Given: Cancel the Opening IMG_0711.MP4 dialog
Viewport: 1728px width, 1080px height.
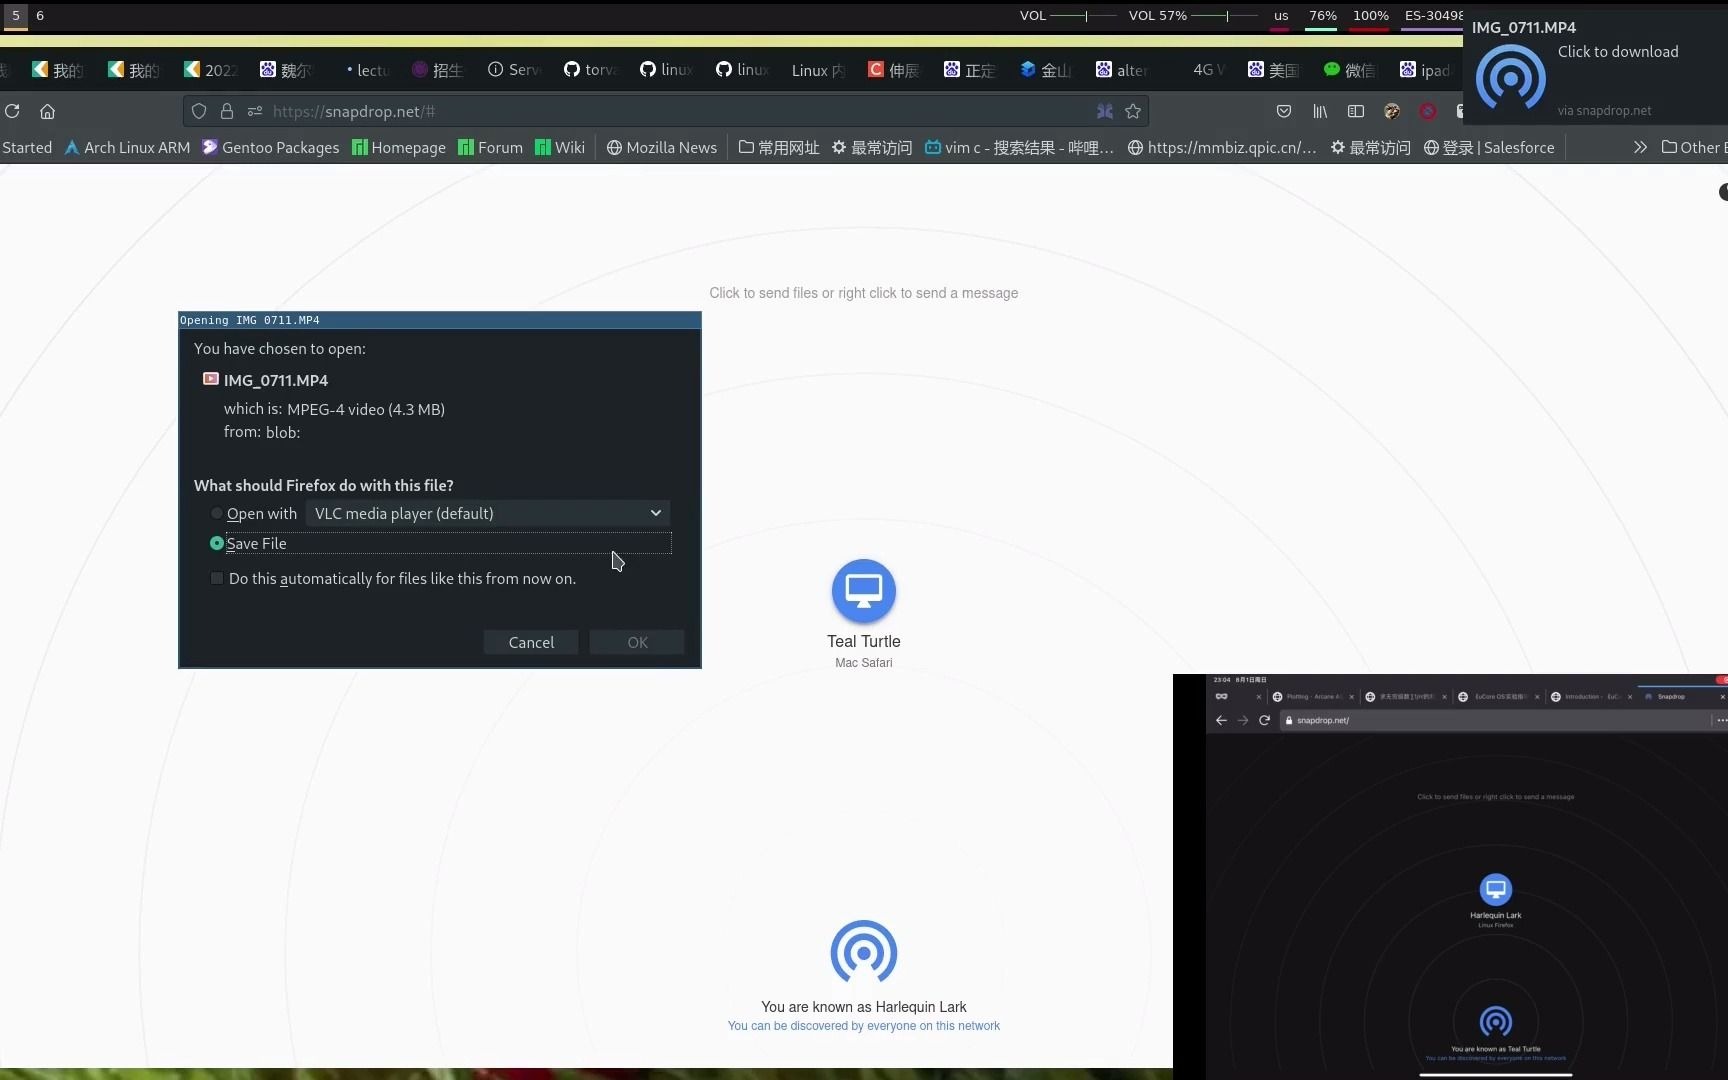Looking at the screenshot, I should [531, 642].
